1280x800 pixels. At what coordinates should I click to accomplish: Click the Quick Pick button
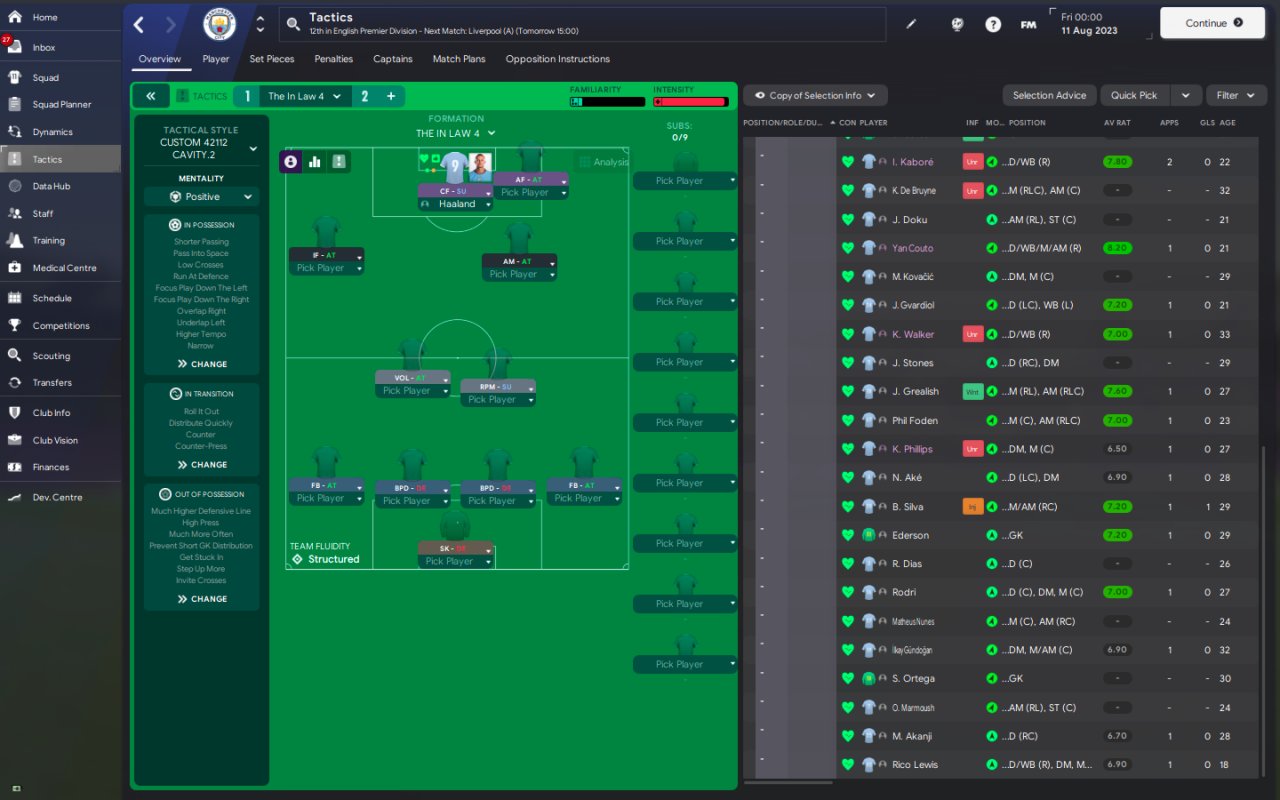tap(1135, 95)
